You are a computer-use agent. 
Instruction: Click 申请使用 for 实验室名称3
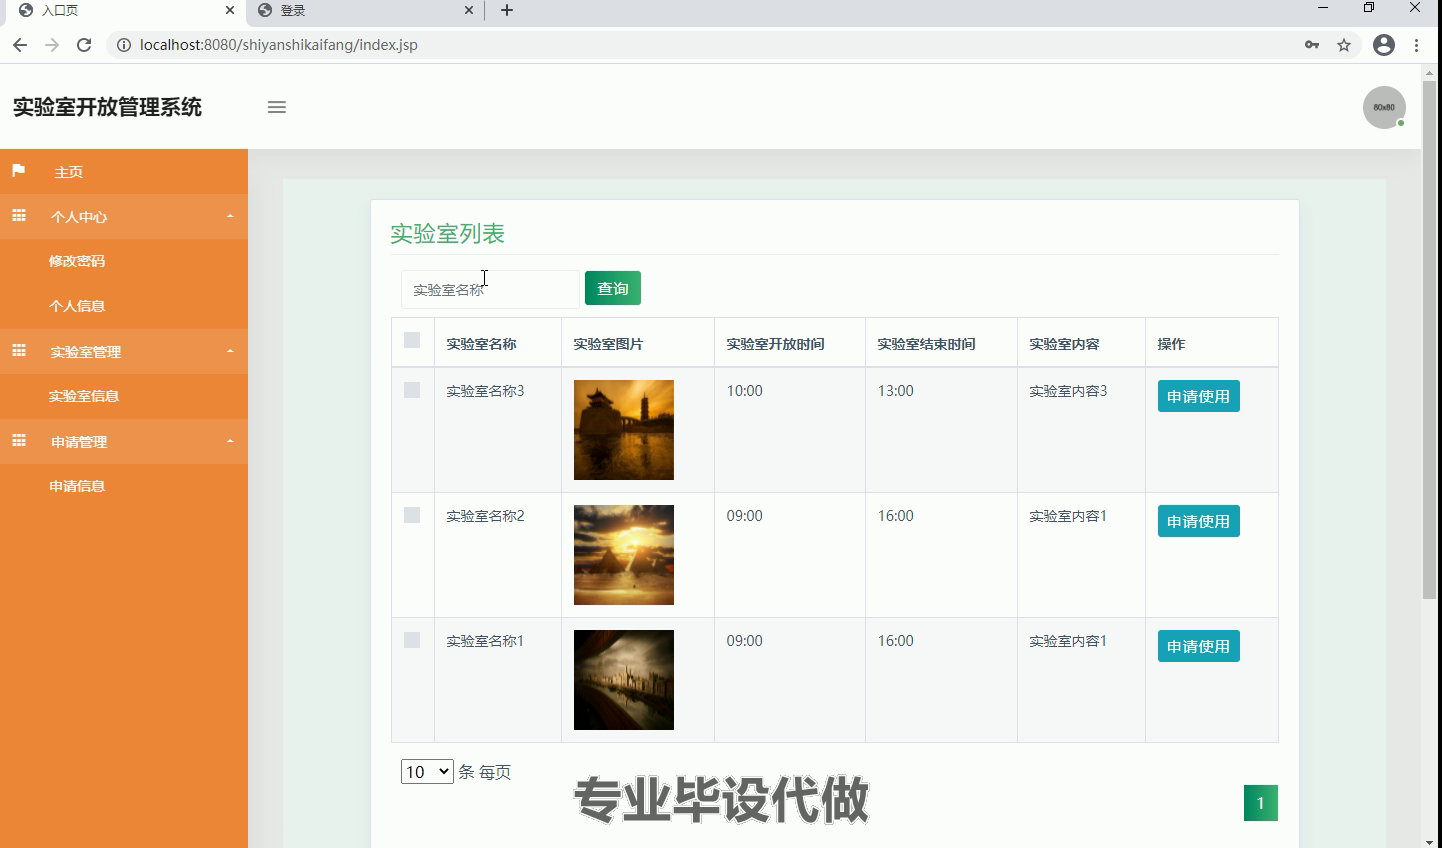[1198, 396]
